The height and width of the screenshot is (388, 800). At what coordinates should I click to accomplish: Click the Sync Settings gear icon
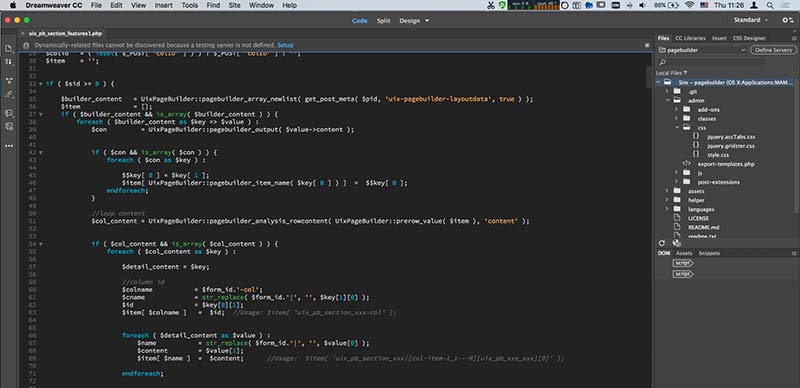click(787, 20)
